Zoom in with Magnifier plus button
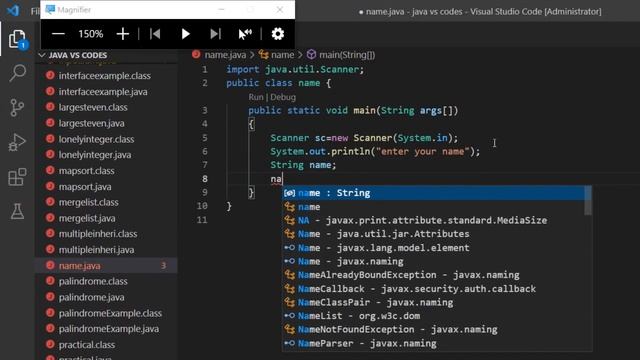This screenshot has width=640, height=360. click(122, 34)
